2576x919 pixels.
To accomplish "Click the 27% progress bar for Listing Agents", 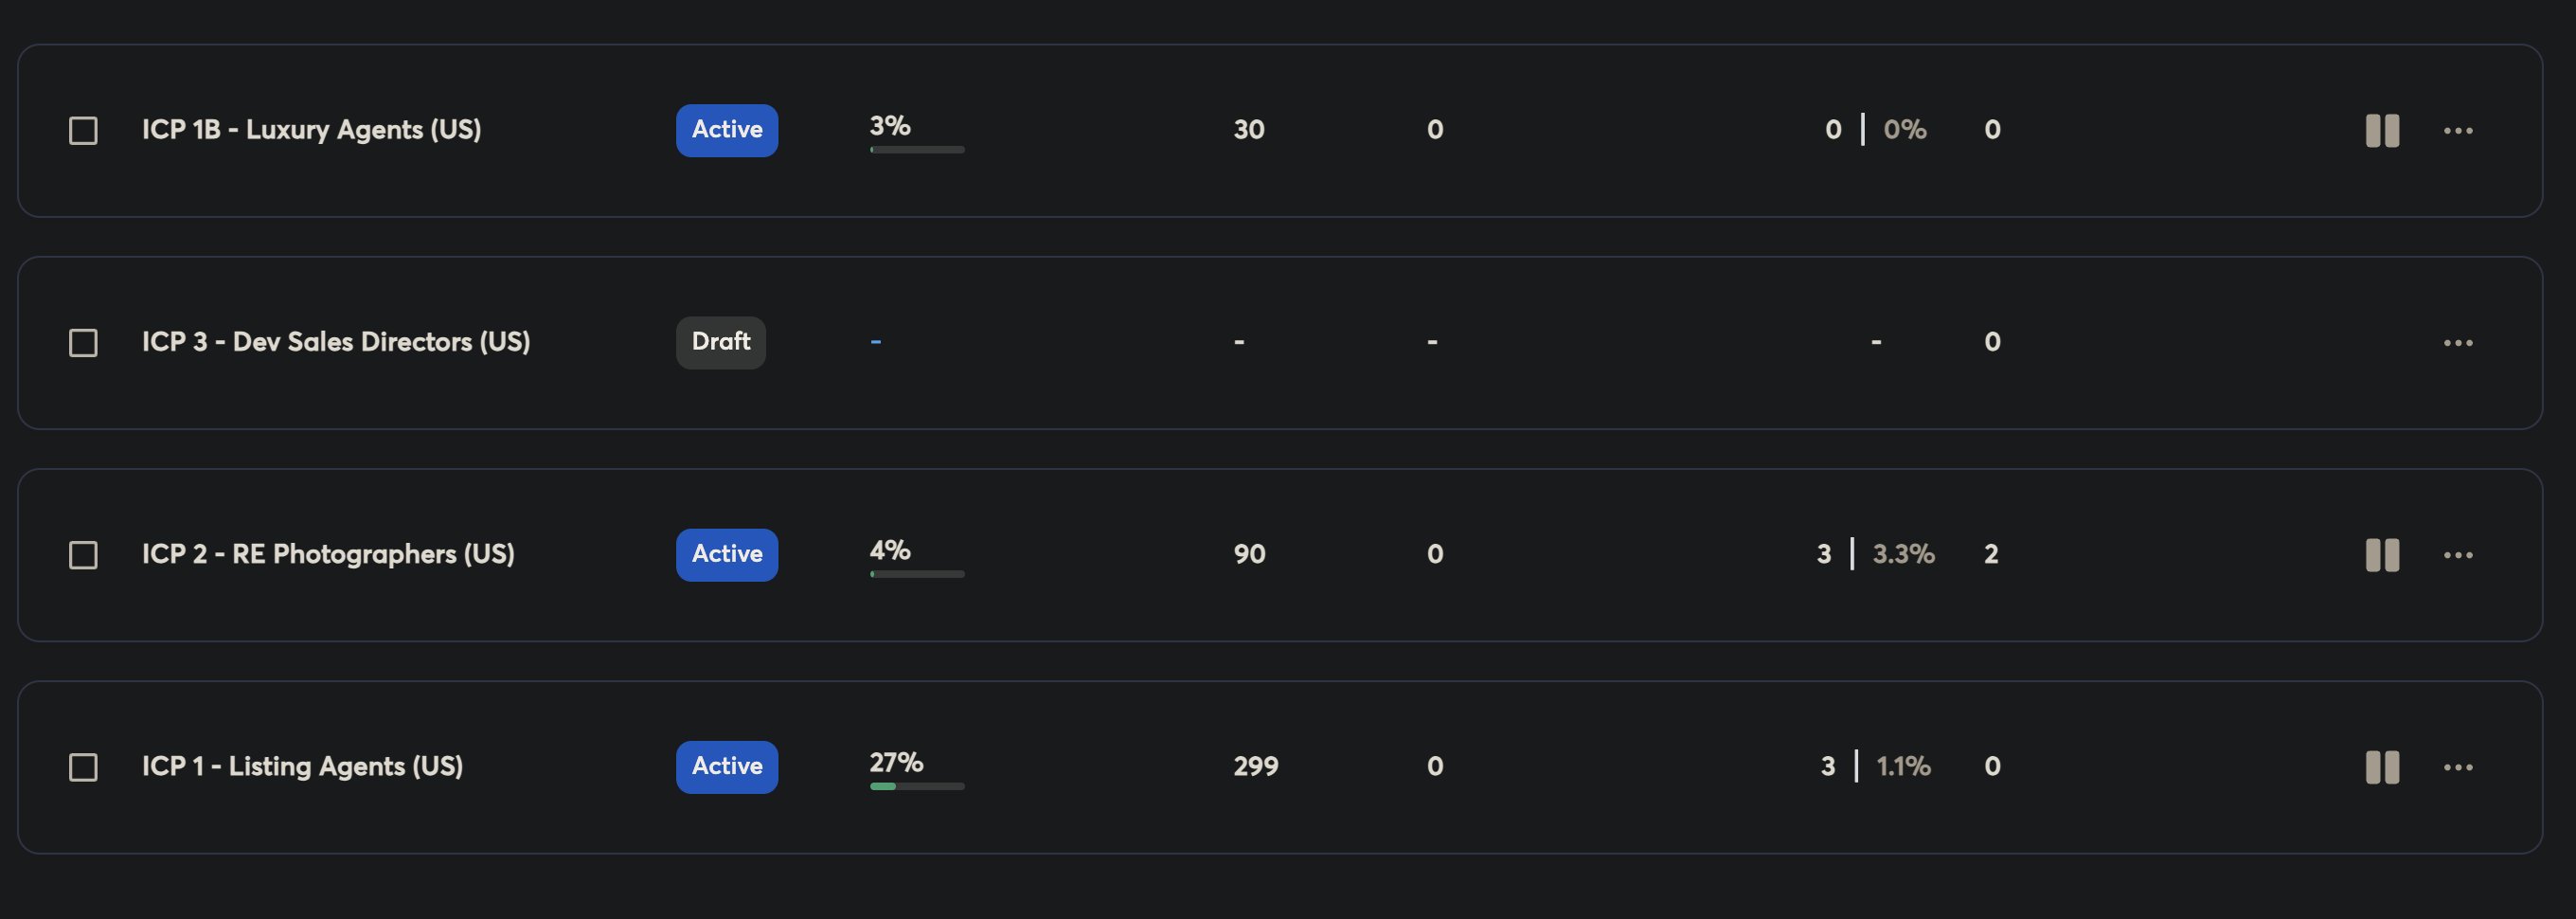I will (916, 786).
